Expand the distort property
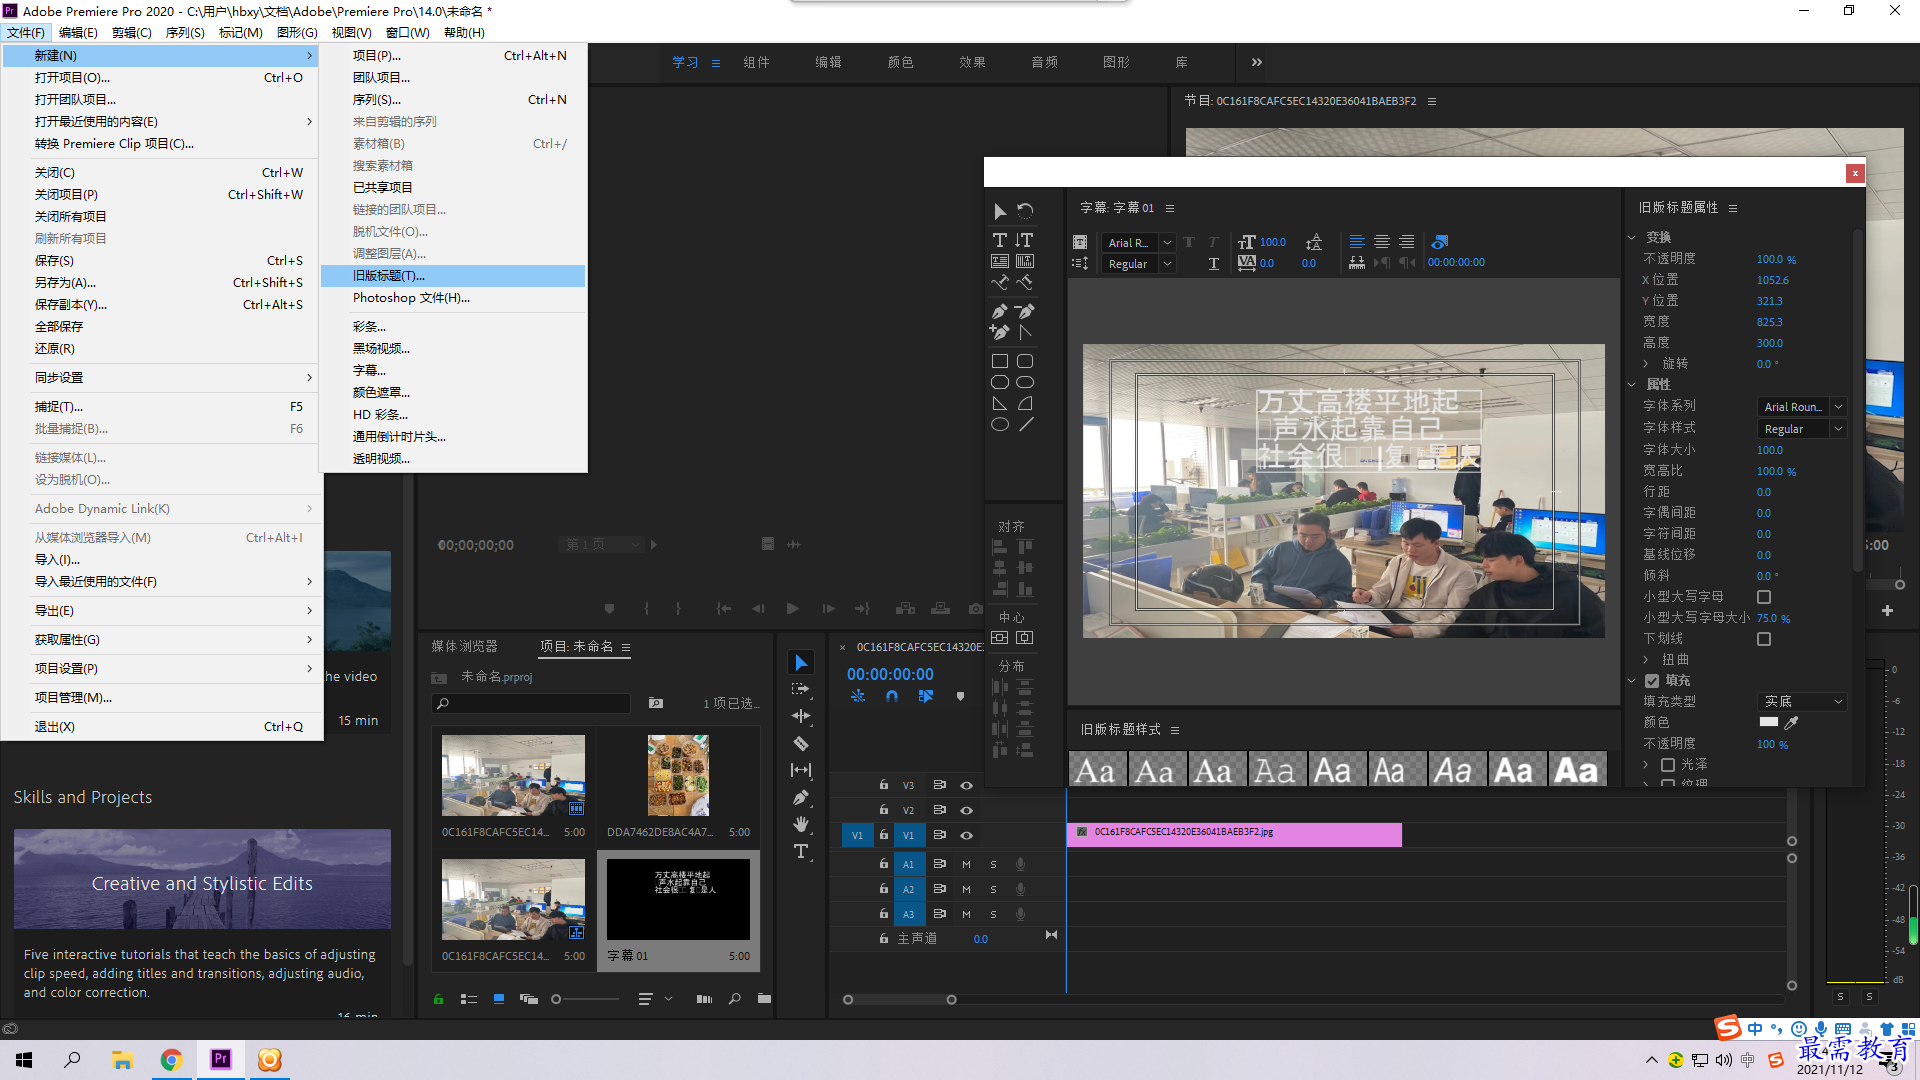The height and width of the screenshot is (1080, 1920). 1646,660
